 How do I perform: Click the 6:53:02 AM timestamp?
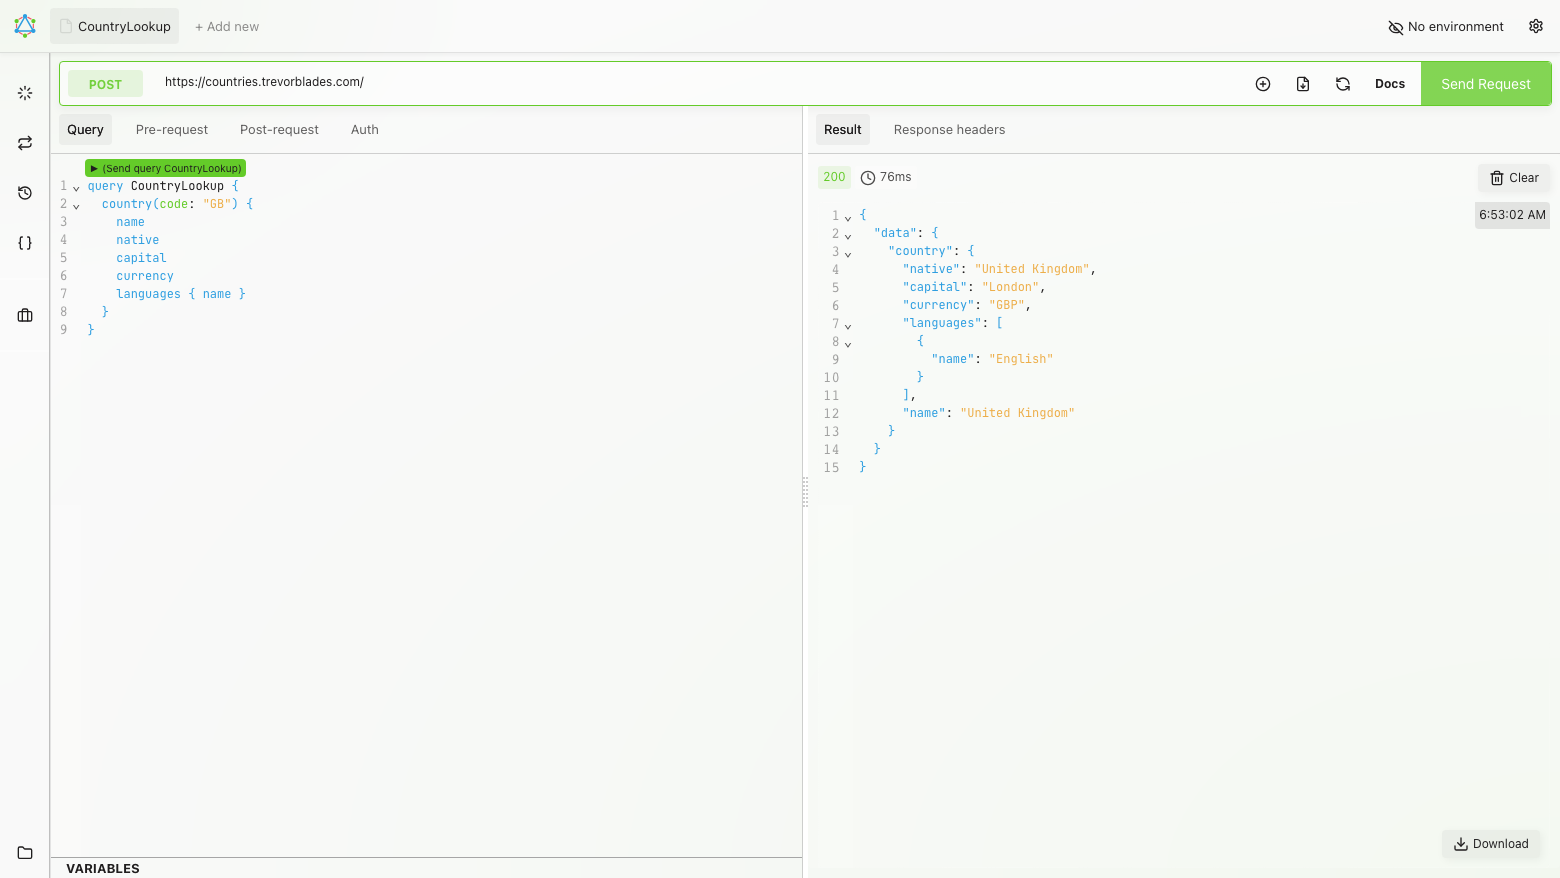(x=1512, y=215)
